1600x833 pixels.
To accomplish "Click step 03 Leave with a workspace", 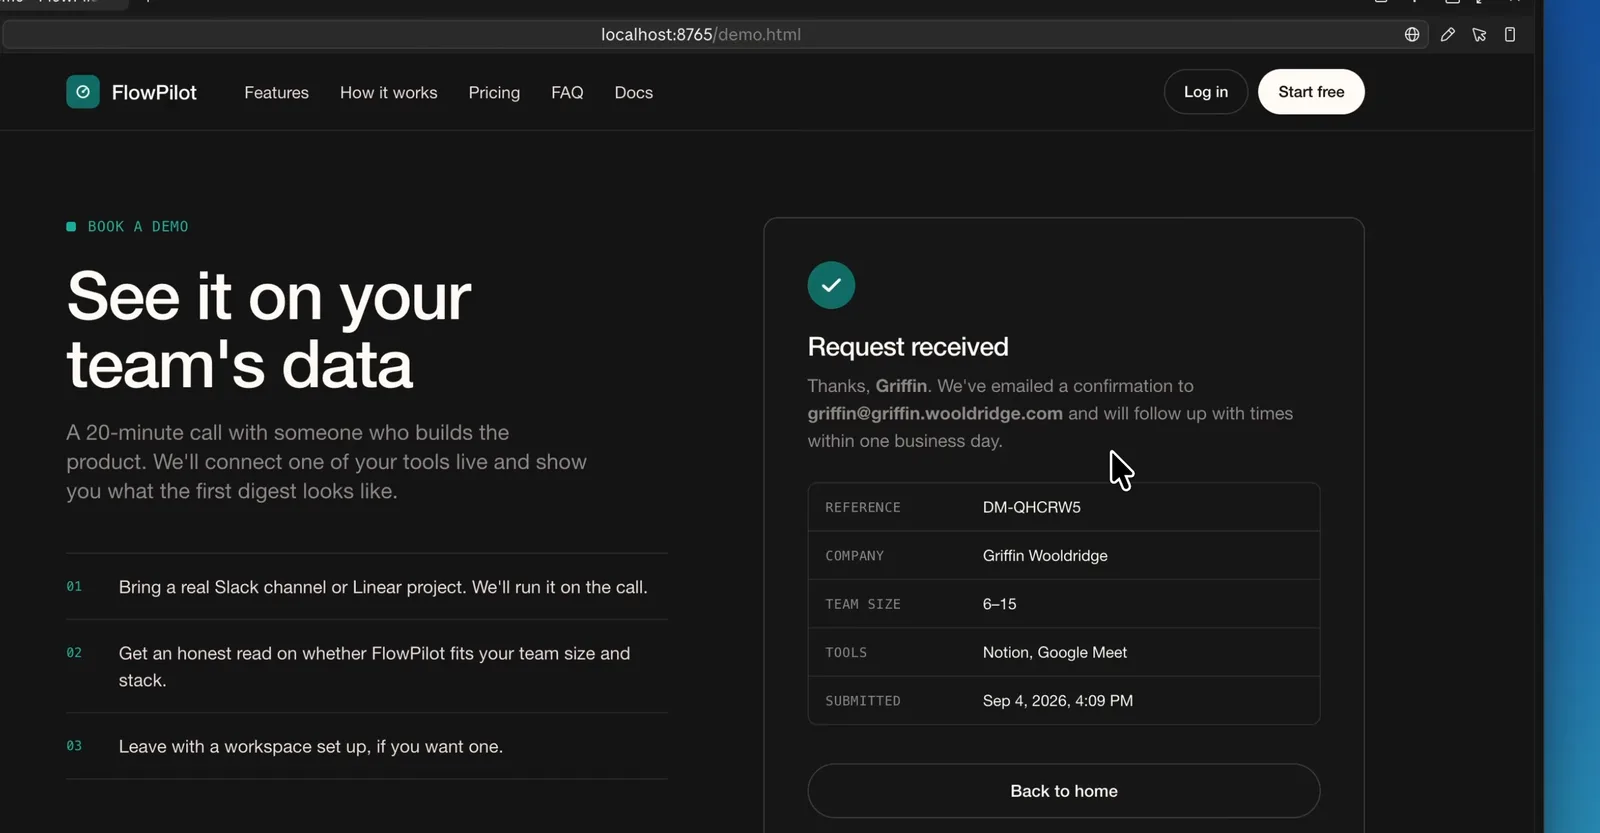I will point(367,746).
